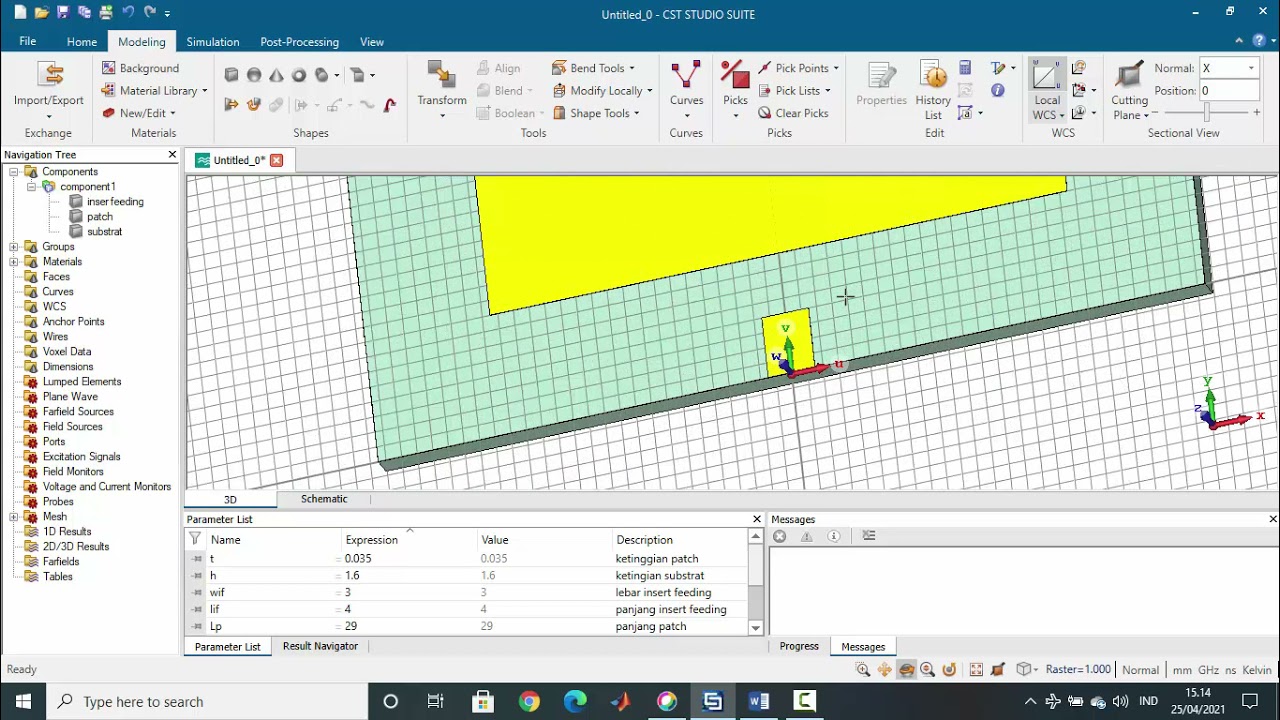
Task: Activate Pan view icon in status bar
Action: click(885, 670)
